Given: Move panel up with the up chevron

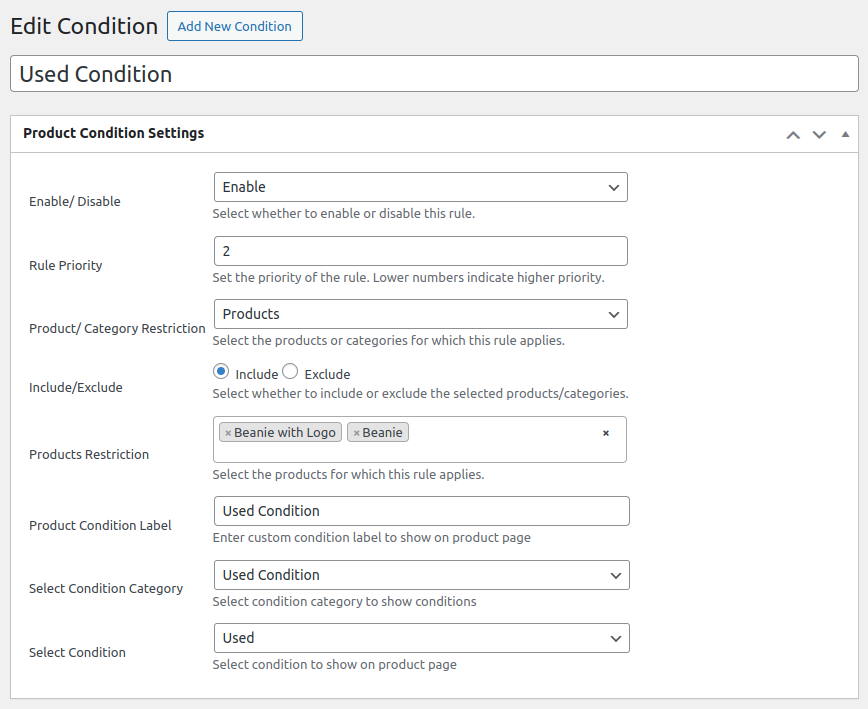Looking at the screenshot, I should pyautogui.click(x=793, y=134).
